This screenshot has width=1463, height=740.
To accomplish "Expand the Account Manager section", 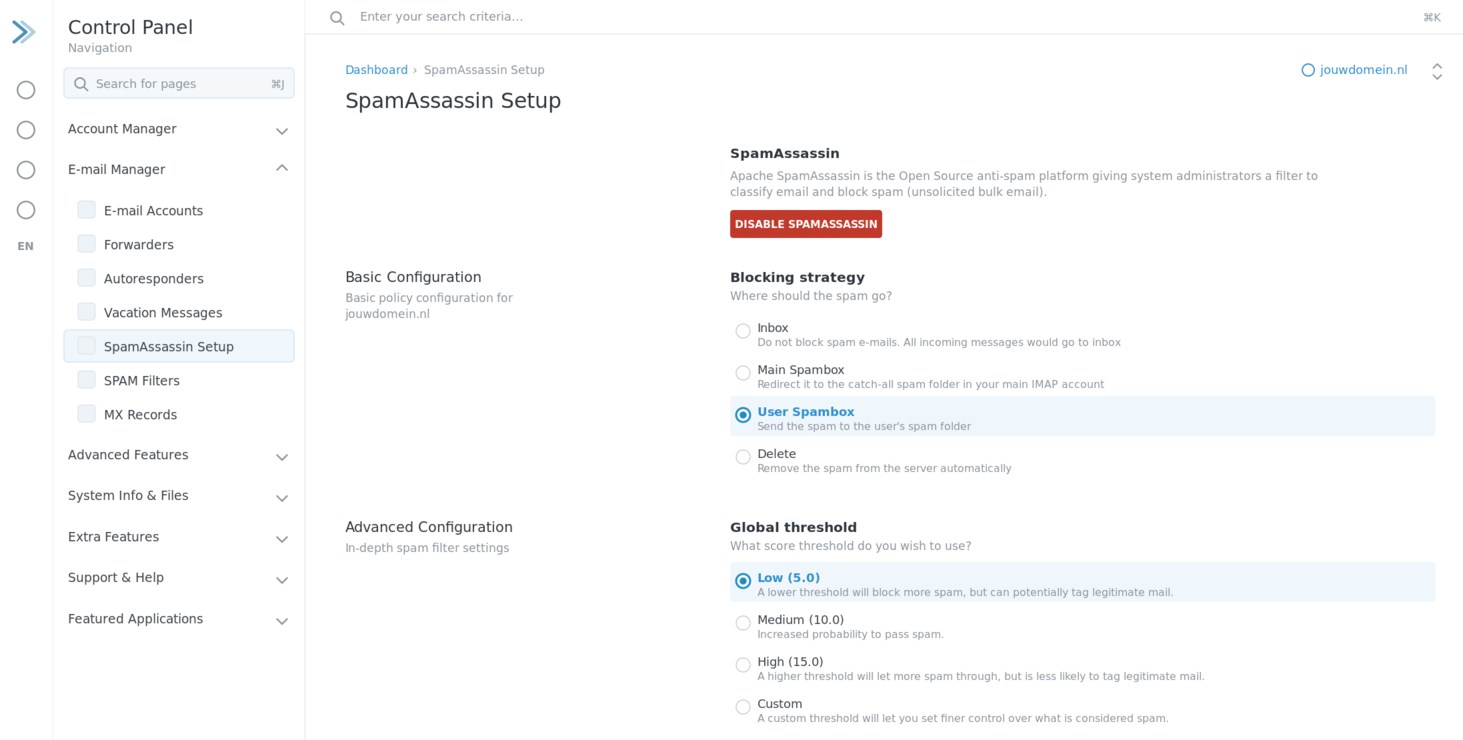I will [x=179, y=129].
